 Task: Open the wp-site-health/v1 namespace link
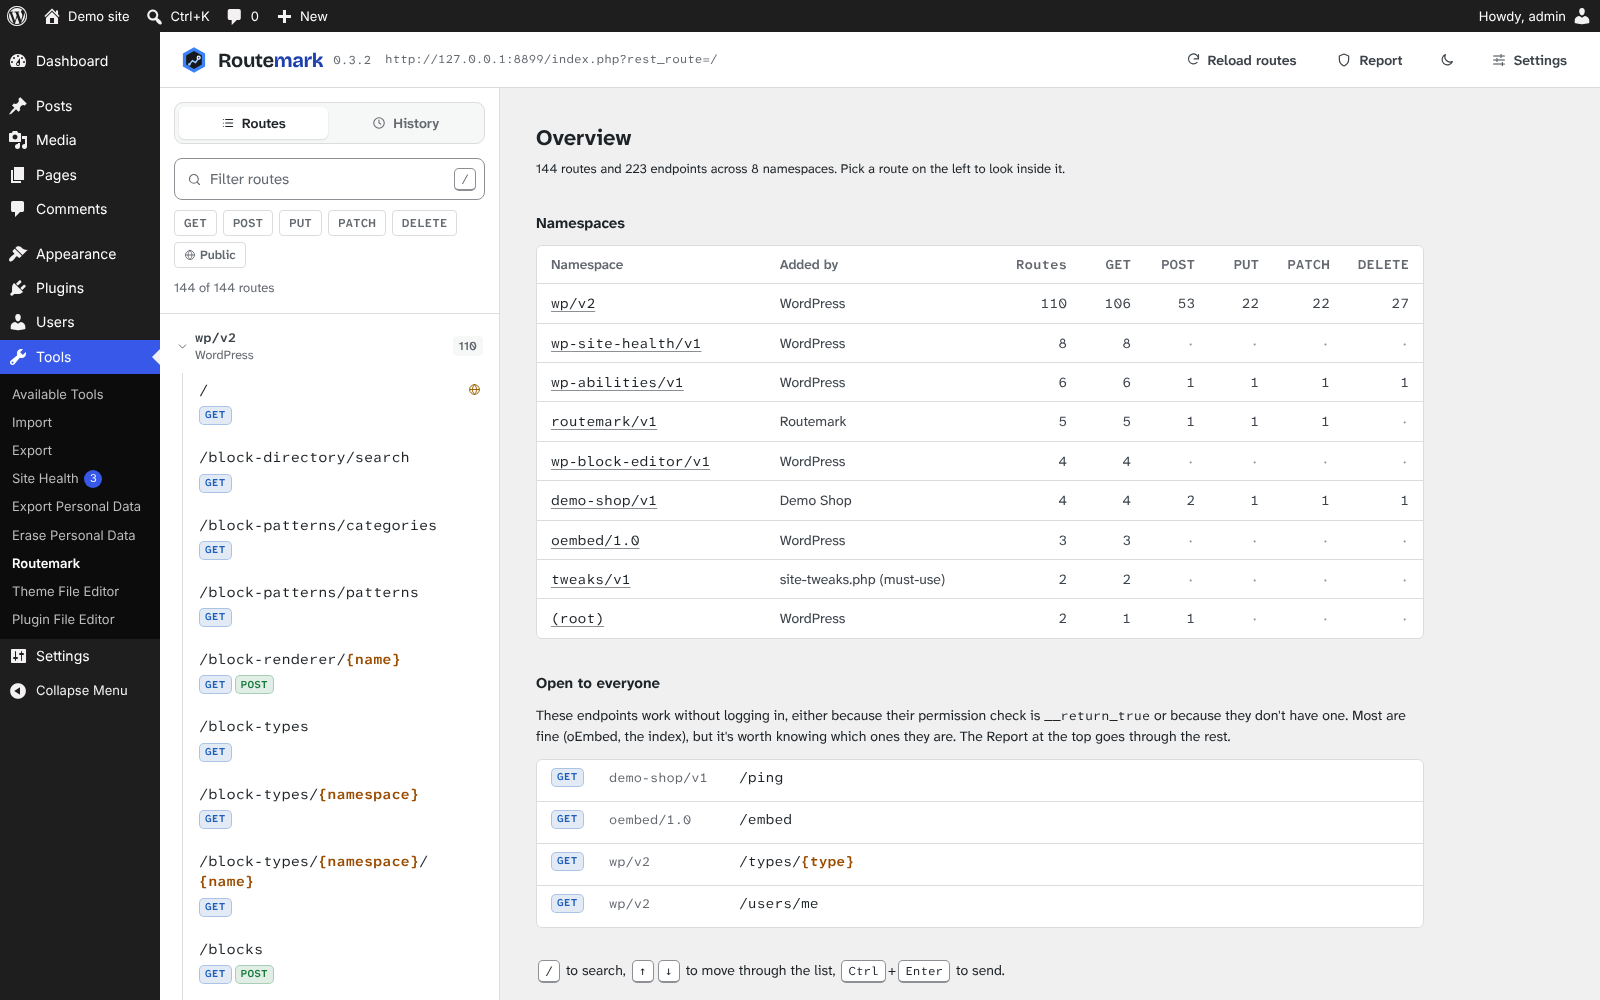click(x=626, y=343)
